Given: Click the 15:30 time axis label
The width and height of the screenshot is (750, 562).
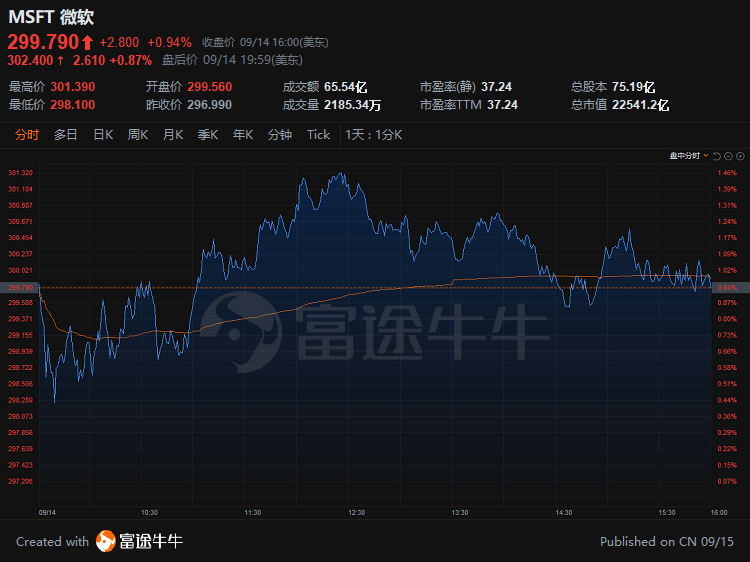Looking at the screenshot, I should pyautogui.click(x=667, y=512).
